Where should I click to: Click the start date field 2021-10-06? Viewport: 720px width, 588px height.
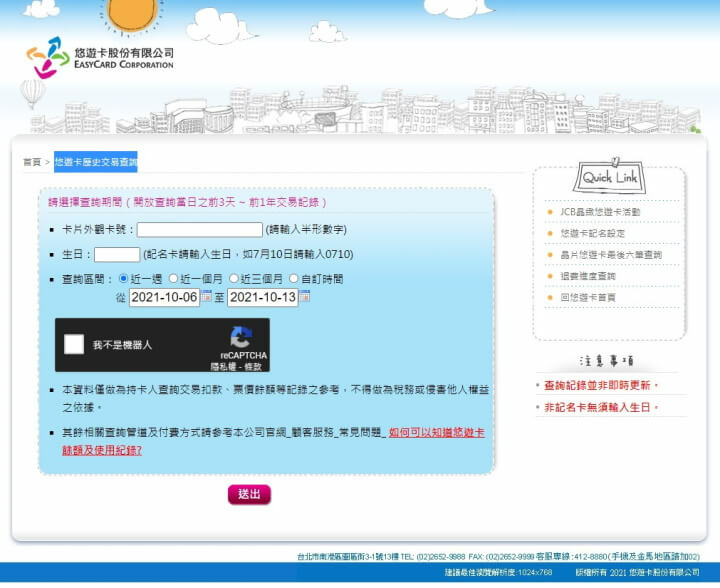click(164, 297)
